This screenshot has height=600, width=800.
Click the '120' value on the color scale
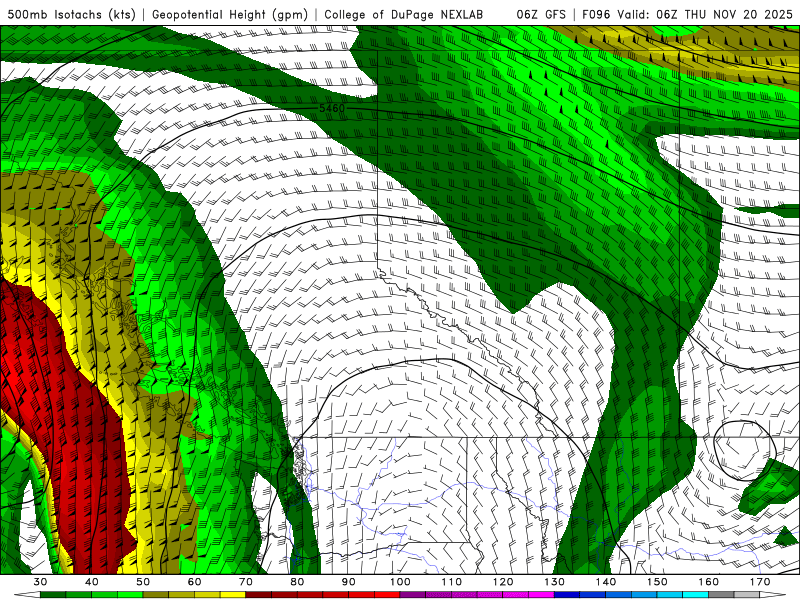[x=503, y=582]
